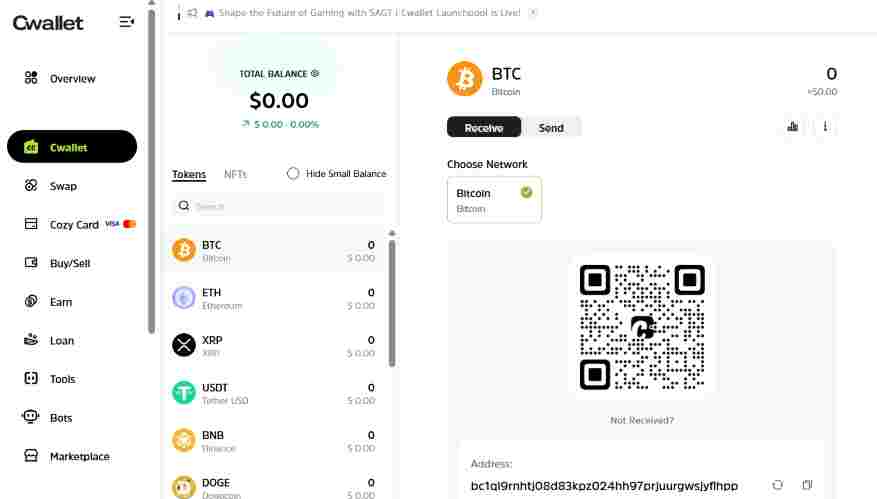
Task: Switch to the Send tab
Action: coord(551,127)
